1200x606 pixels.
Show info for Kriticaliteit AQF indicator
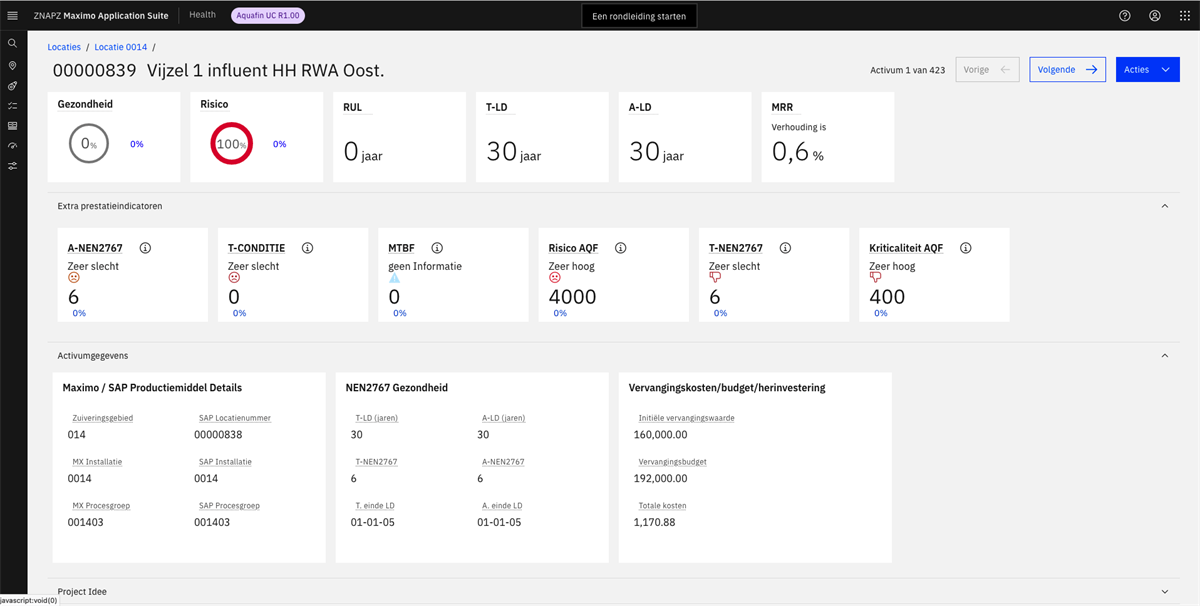[965, 248]
